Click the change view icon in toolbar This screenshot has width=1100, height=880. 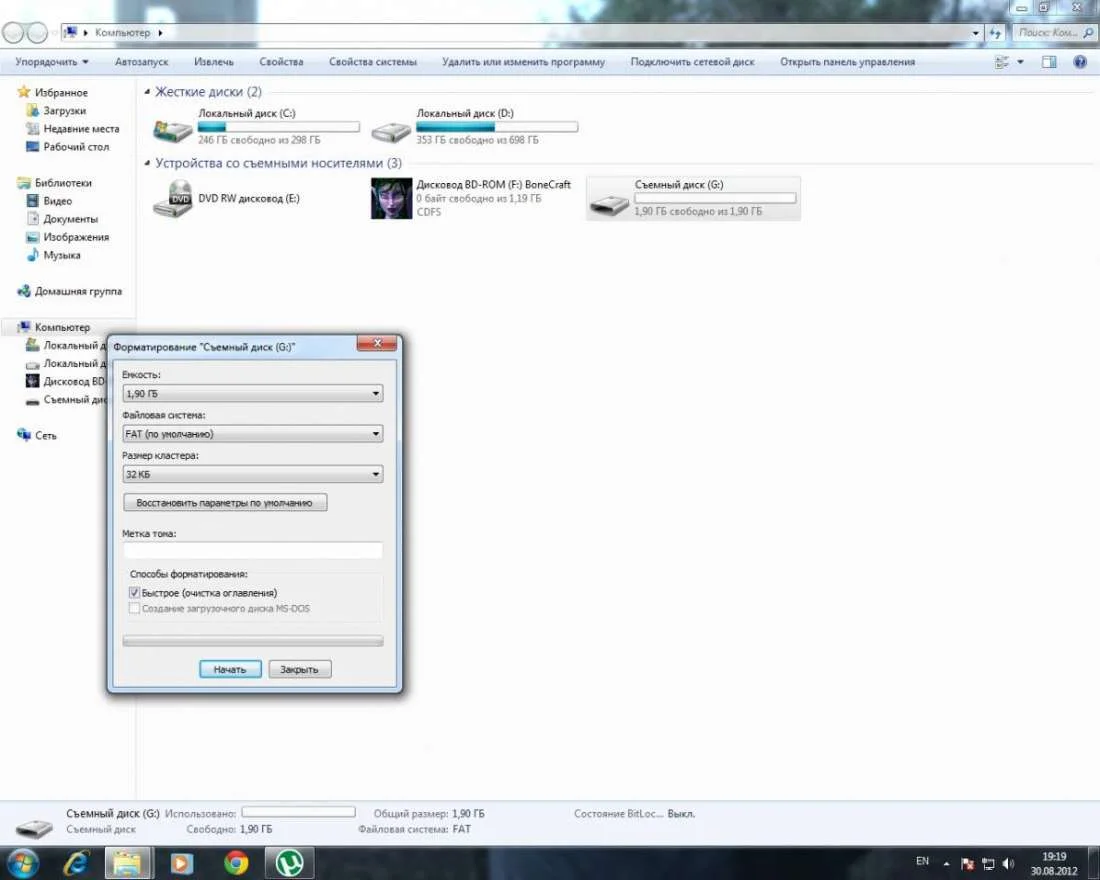(1002, 62)
